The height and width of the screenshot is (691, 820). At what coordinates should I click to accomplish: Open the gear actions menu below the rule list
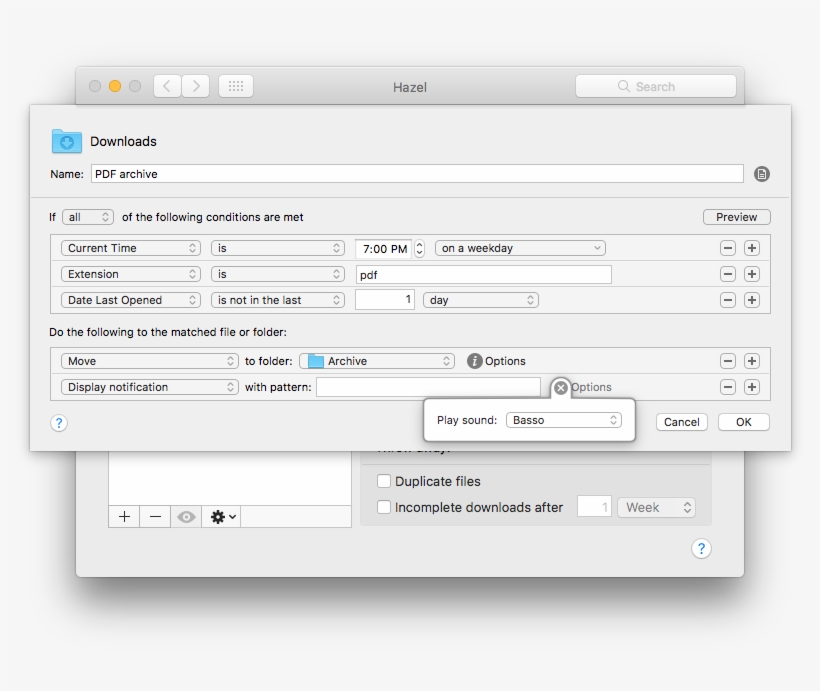pos(224,517)
